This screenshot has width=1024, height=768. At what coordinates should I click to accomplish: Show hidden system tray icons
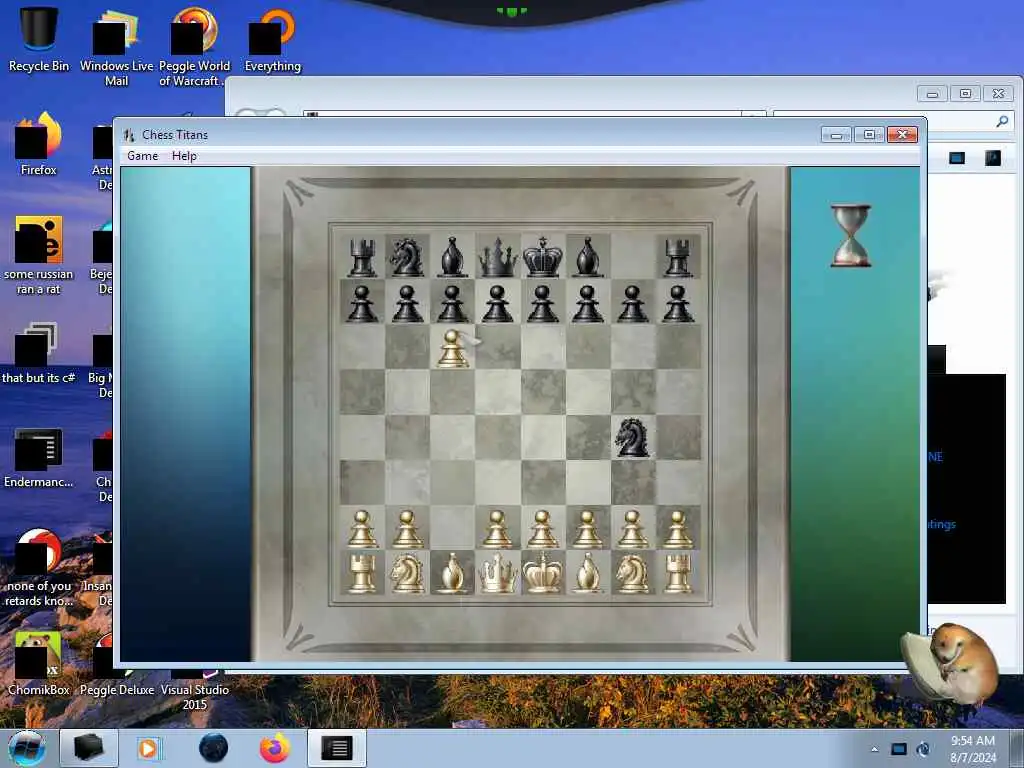pos(874,749)
